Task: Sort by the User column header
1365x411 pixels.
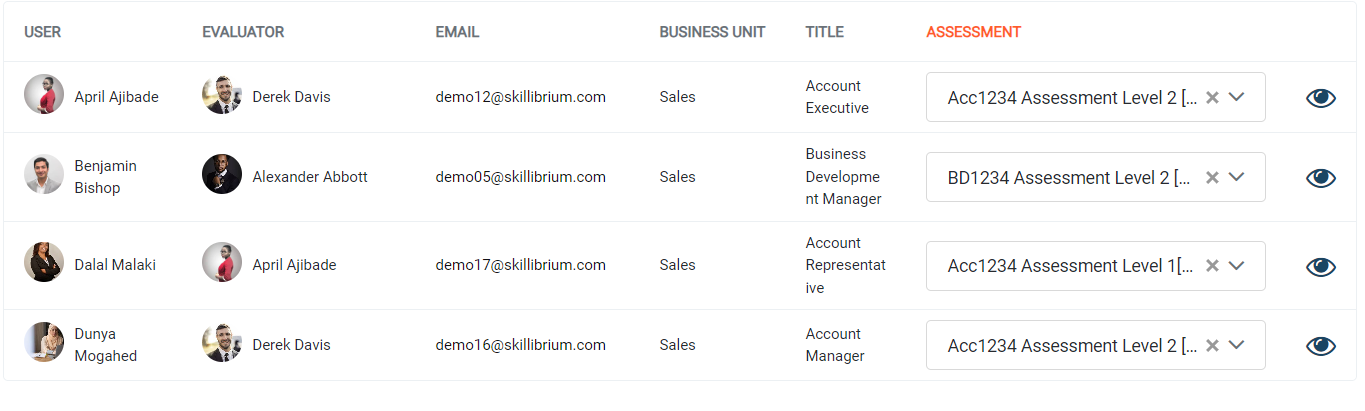Action: point(42,32)
